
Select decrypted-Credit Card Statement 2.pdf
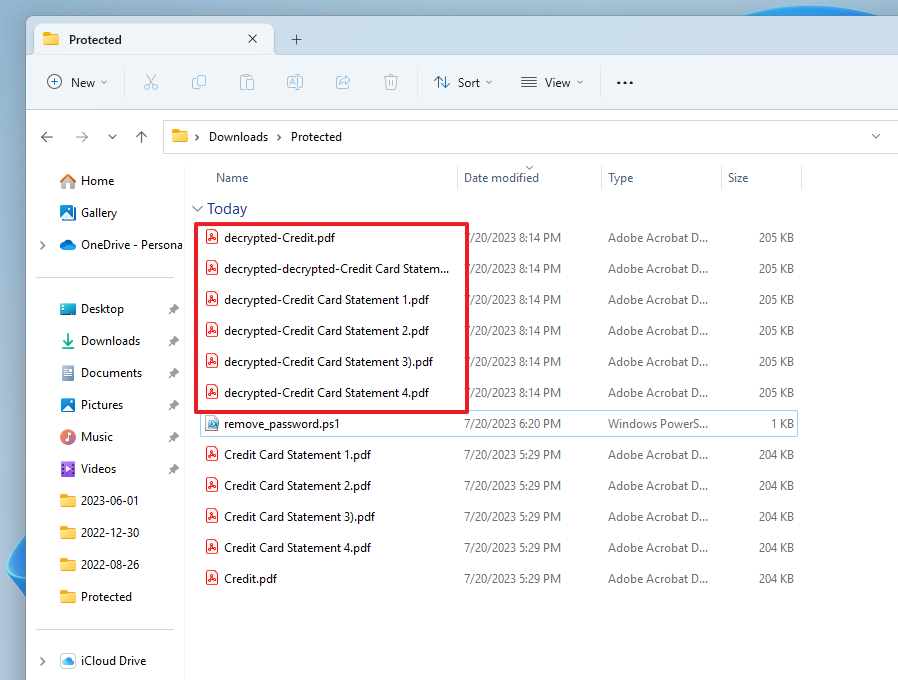(x=498, y=331)
